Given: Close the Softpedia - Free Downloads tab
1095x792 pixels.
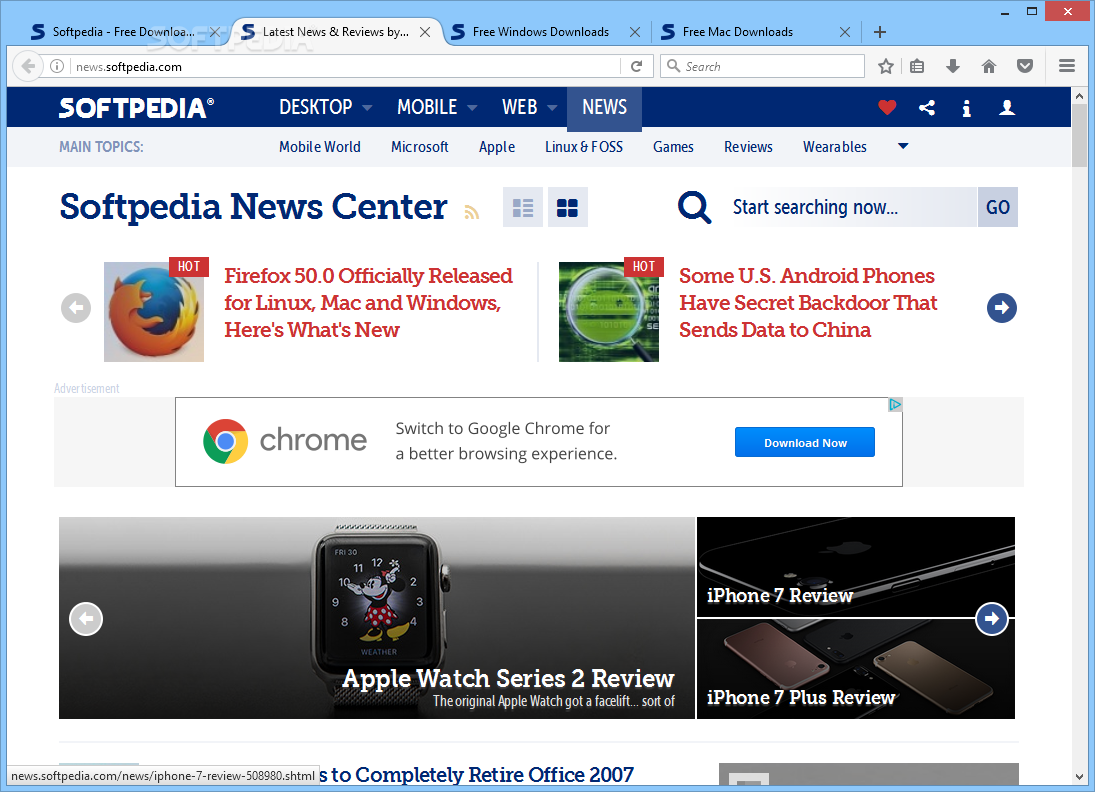Looking at the screenshot, I should tap(215, 32).
